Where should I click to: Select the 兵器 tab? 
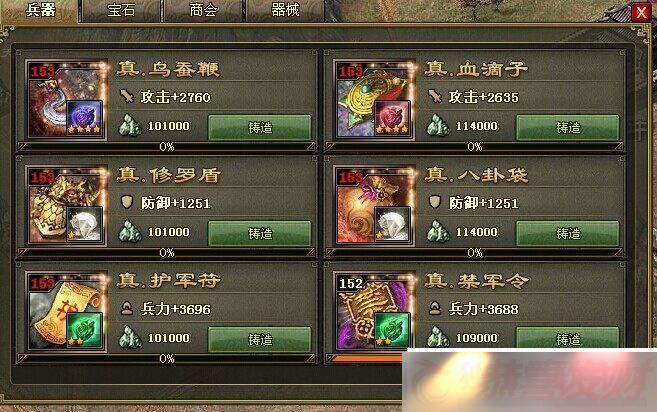click(x=40, y=10)
